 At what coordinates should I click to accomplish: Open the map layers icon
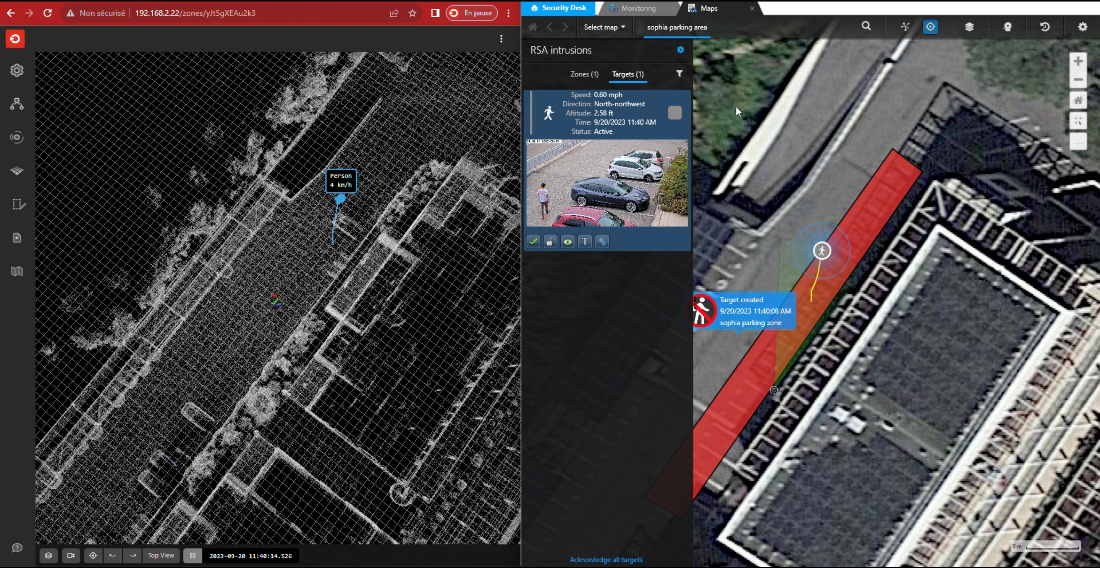970,27
